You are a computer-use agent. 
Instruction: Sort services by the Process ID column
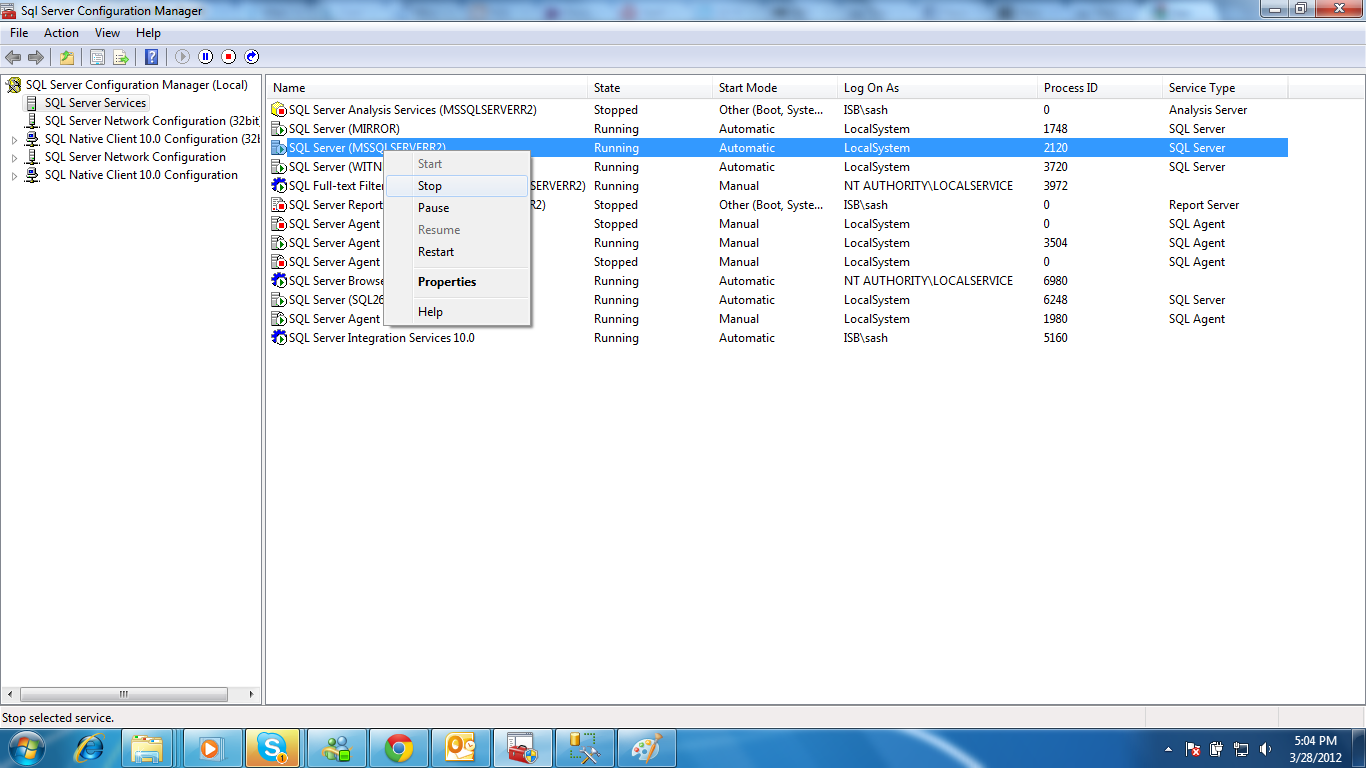1072,88
